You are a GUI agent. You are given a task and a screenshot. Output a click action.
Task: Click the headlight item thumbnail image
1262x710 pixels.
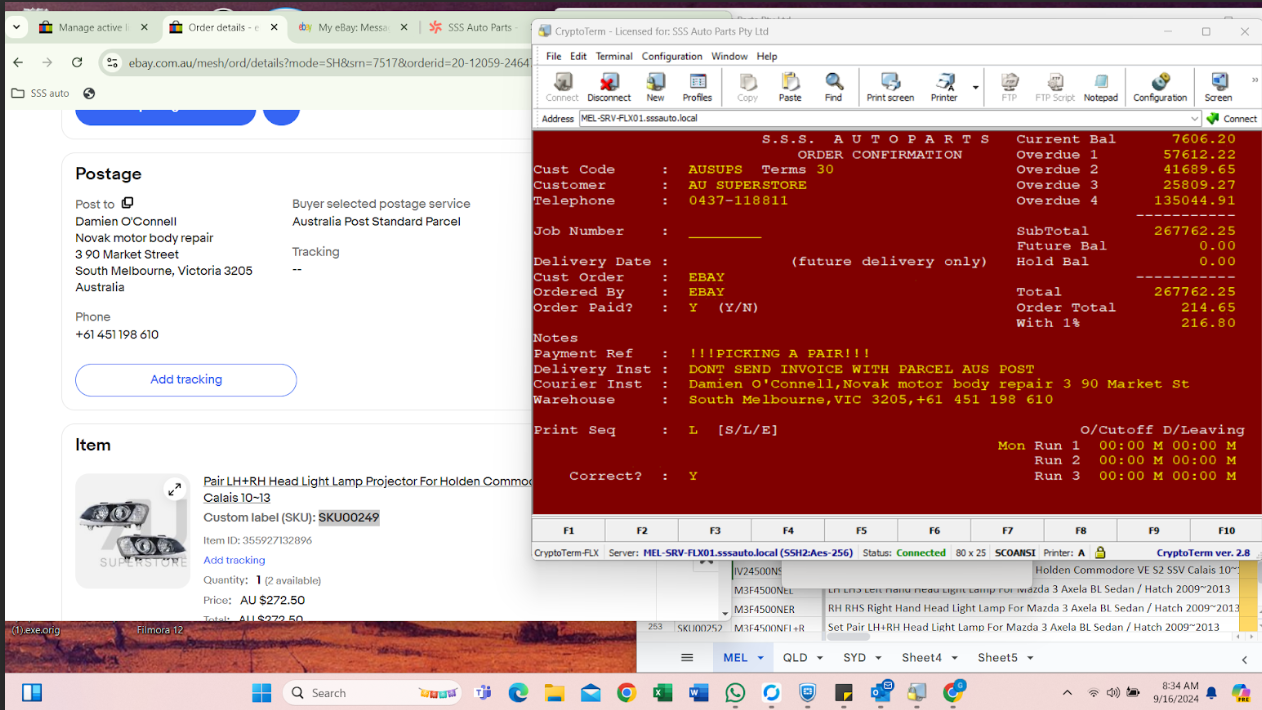(132, 531)
